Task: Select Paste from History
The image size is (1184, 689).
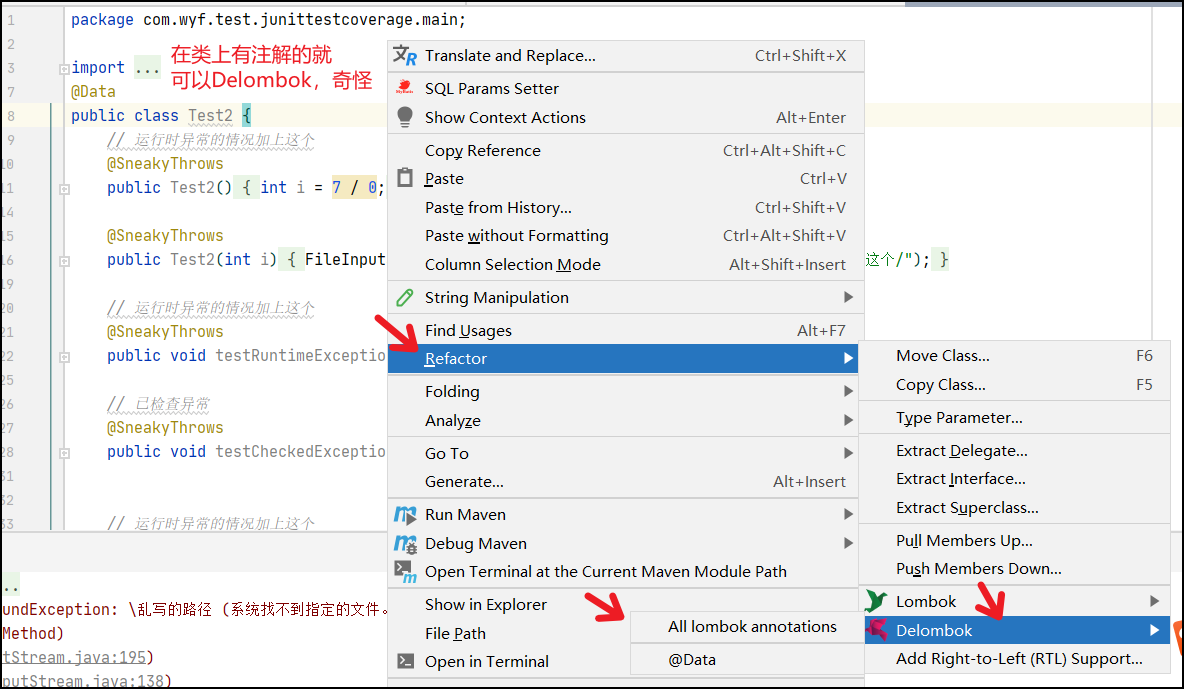Action: coord(625,207)
